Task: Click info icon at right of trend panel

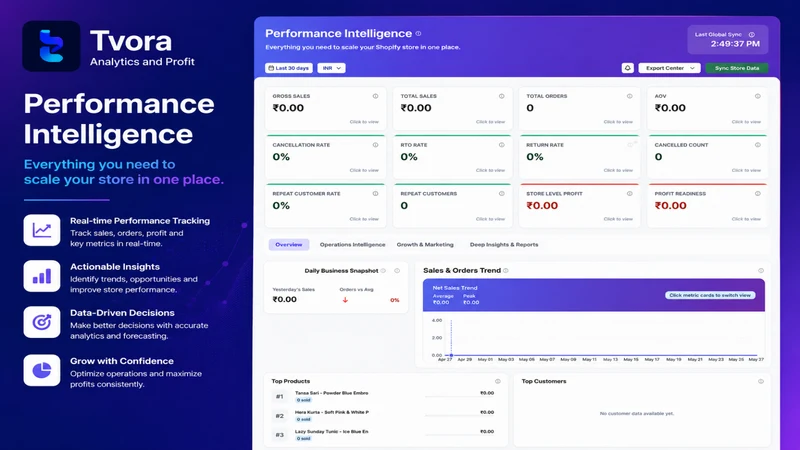Action: (x=761, y=270)
